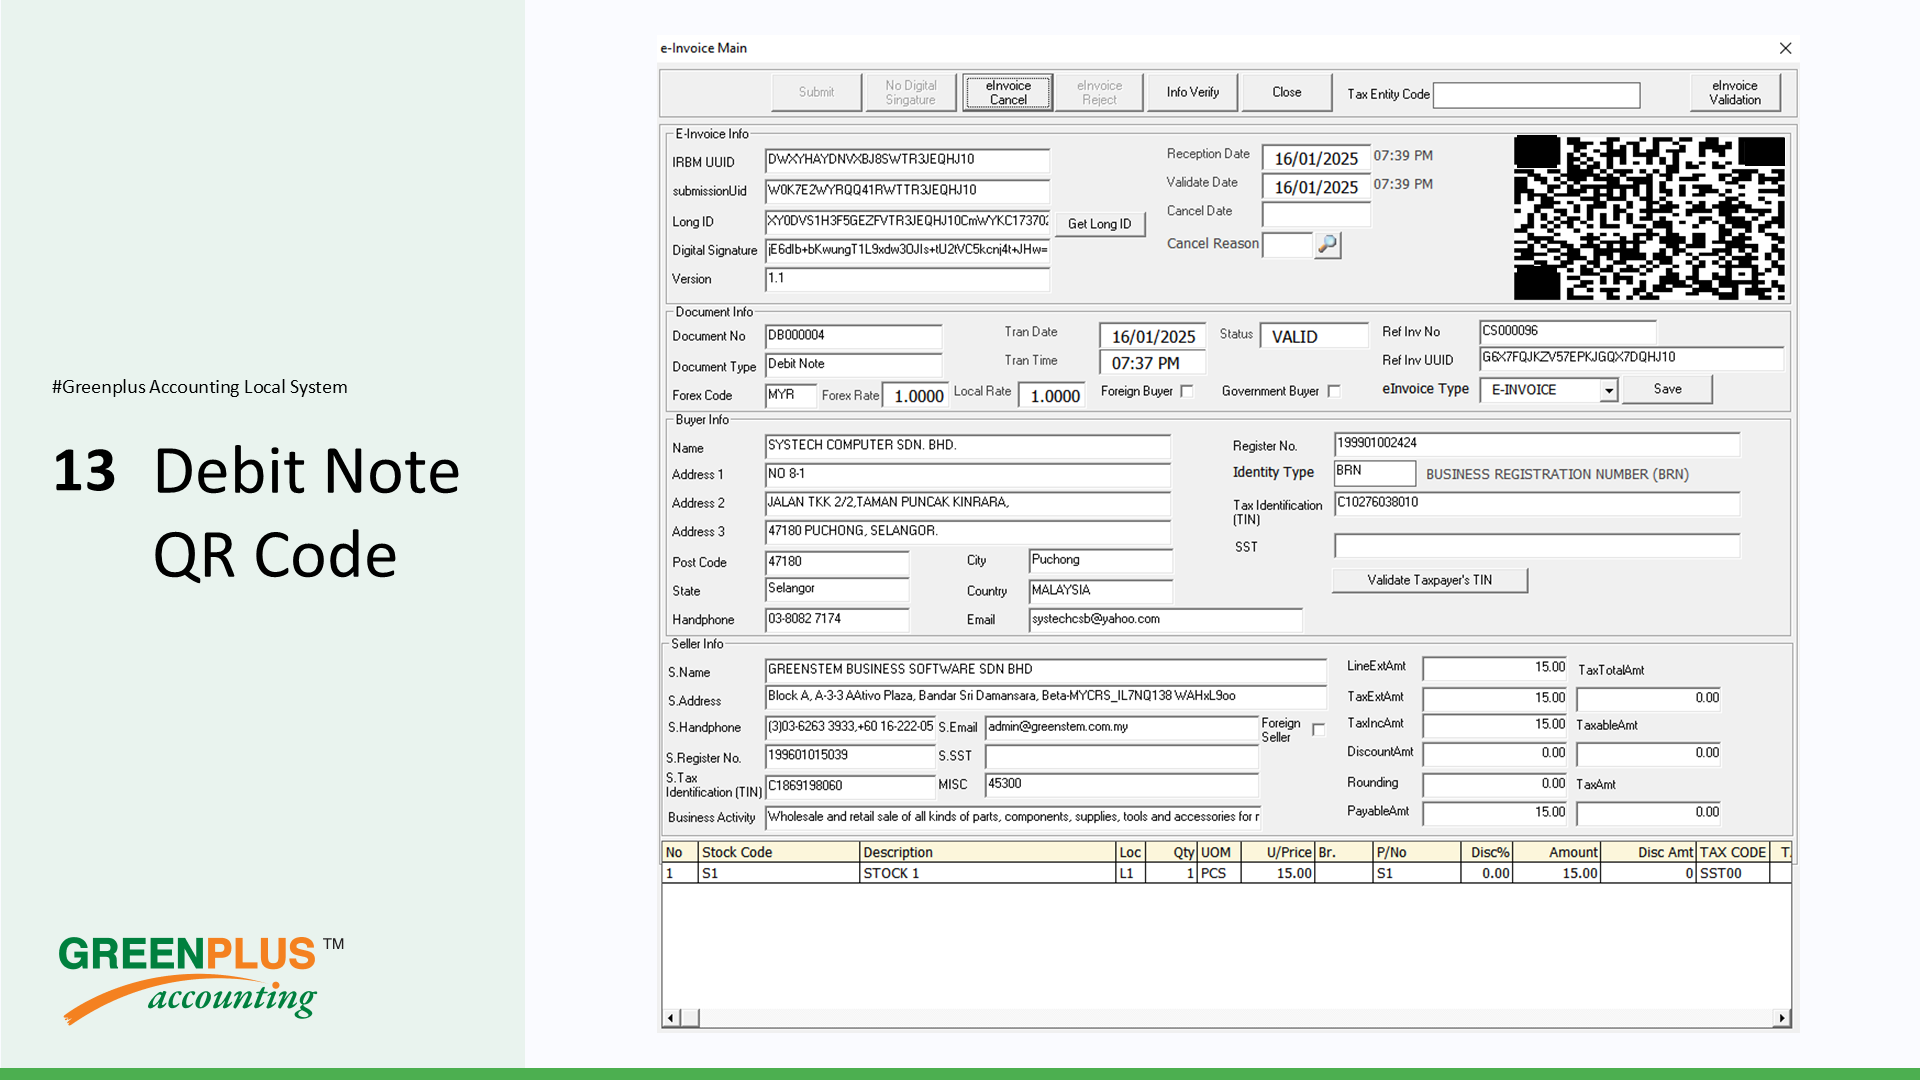Click the No Digital Signature button
This screenshot has height=1080, width=1920.
coord(910,93)
